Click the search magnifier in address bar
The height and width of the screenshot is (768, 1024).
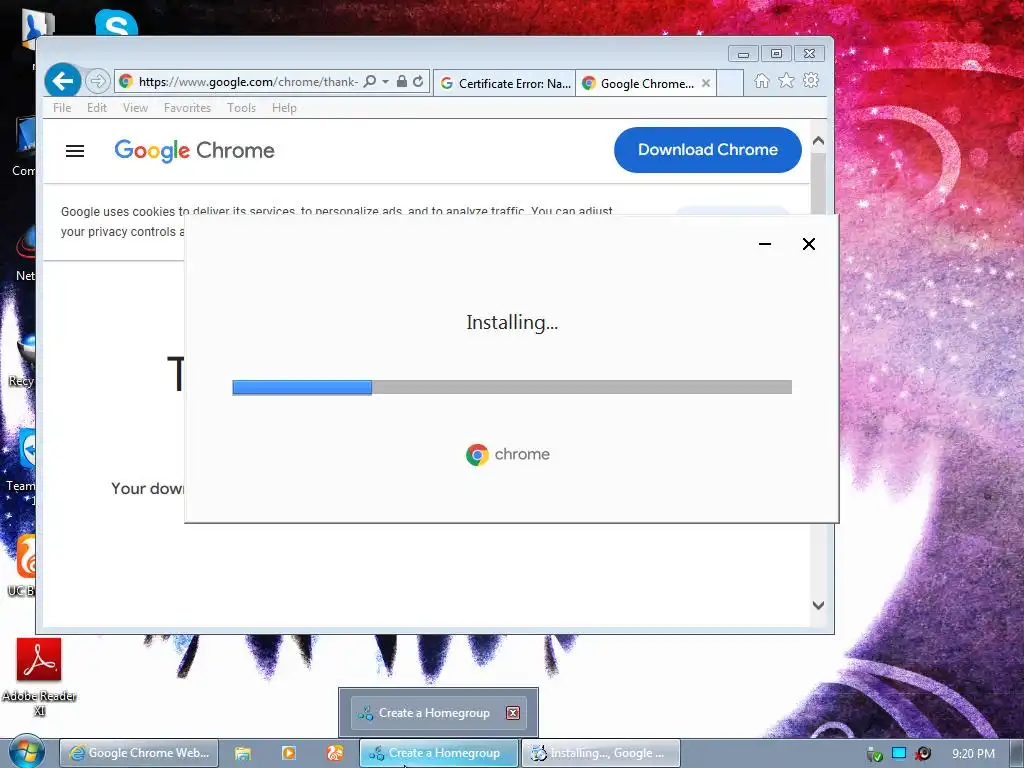(370, 82)
